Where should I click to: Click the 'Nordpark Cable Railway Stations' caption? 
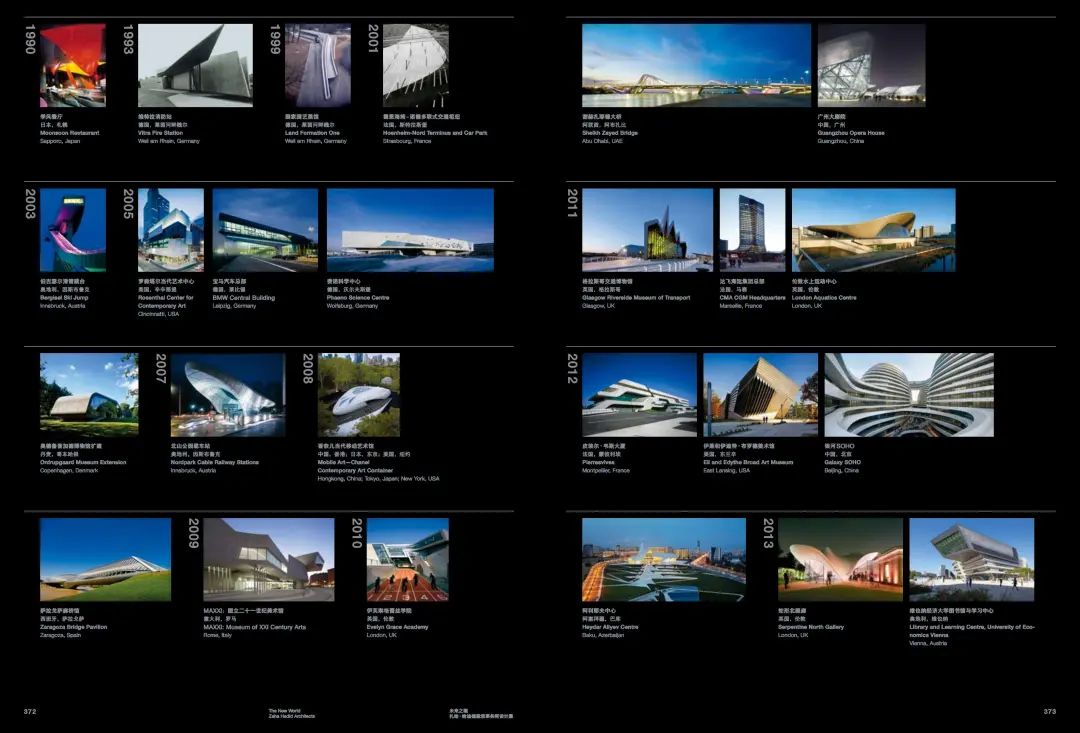click(x=215, y=462)
